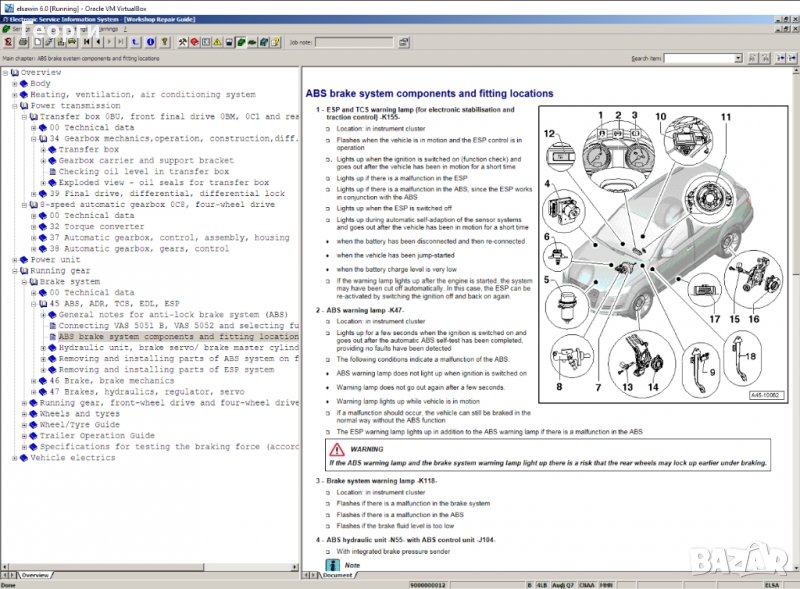The width and height of the screenshot is (800, 589).
Task: Expand the Body tree node
Action: (15, 84)
